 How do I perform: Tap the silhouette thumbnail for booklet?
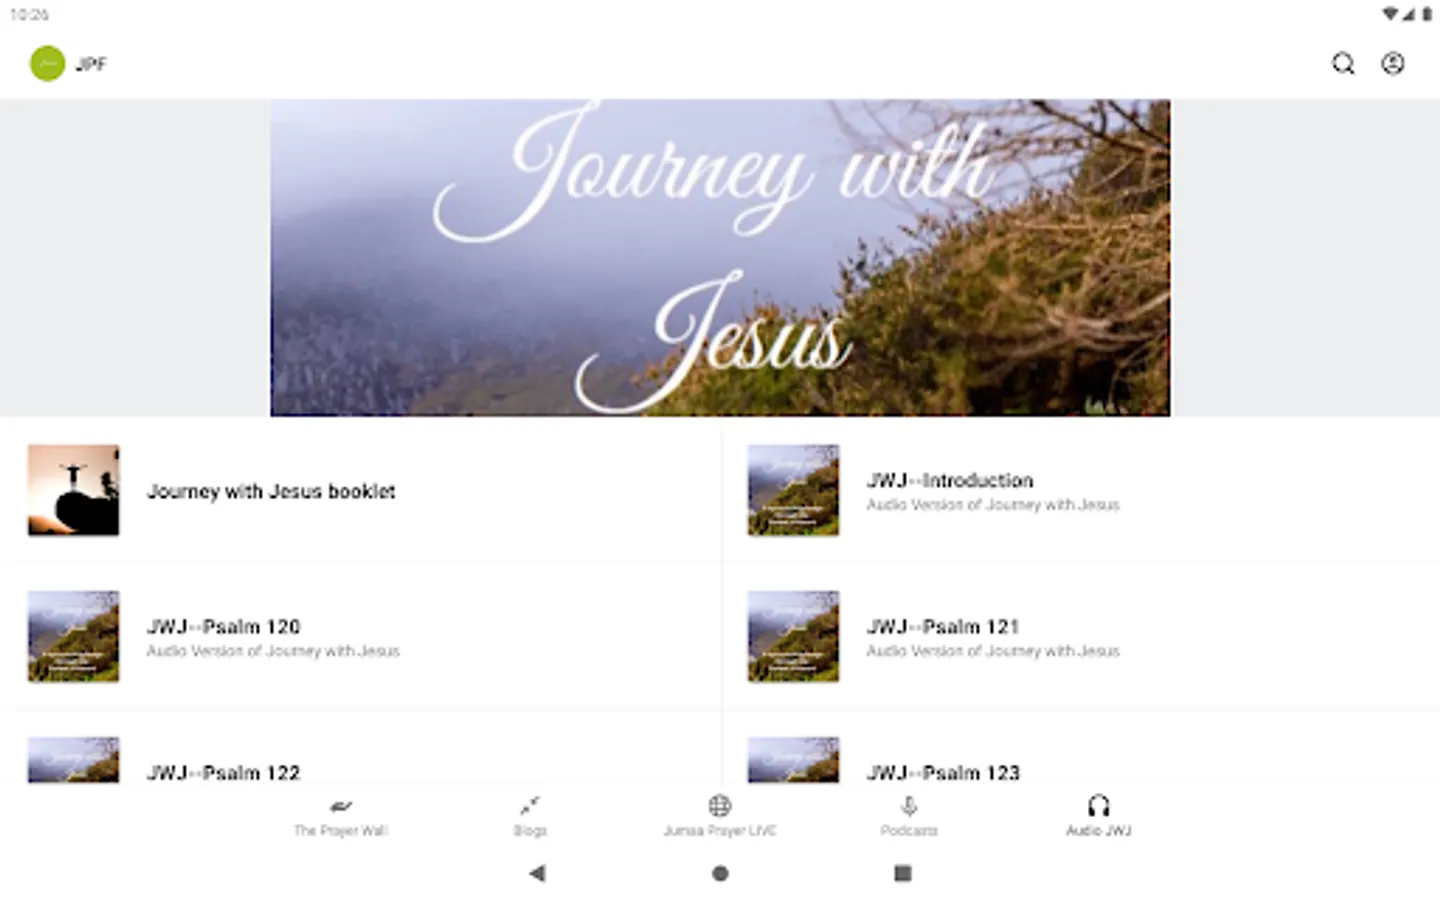73,491
